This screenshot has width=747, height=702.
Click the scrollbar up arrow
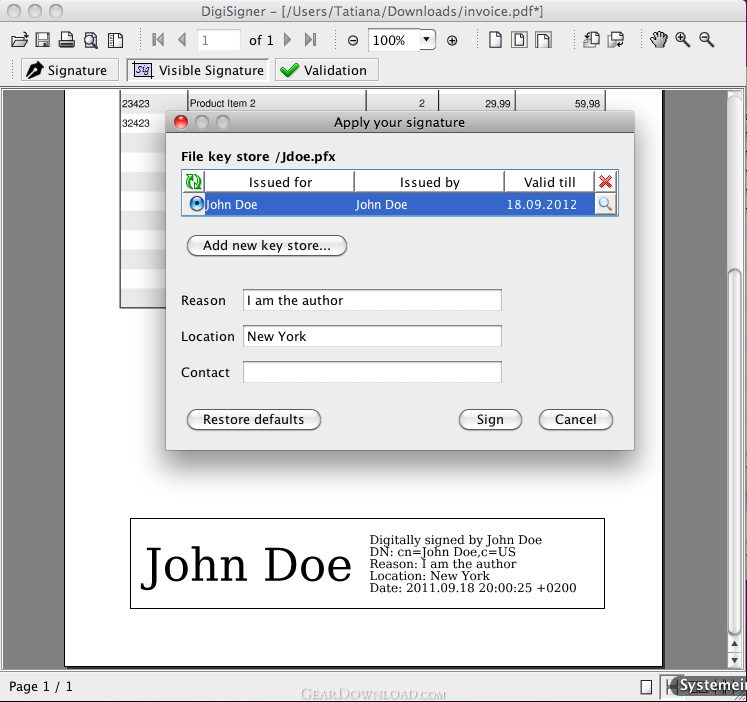click(734, 644)
